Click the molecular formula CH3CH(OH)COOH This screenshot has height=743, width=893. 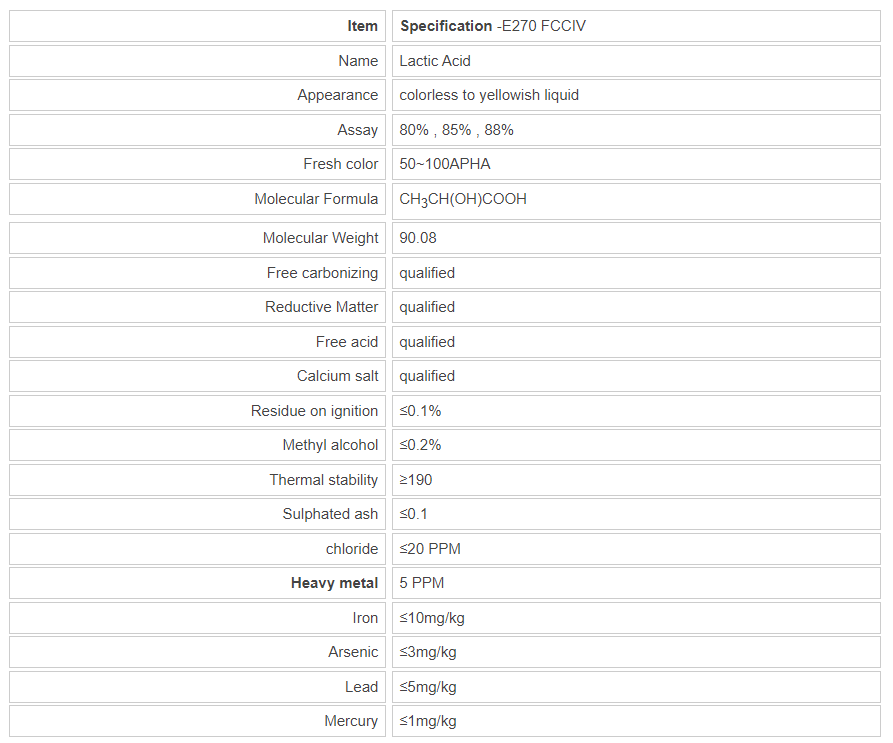pyautogui.click(x=463, y=199)
